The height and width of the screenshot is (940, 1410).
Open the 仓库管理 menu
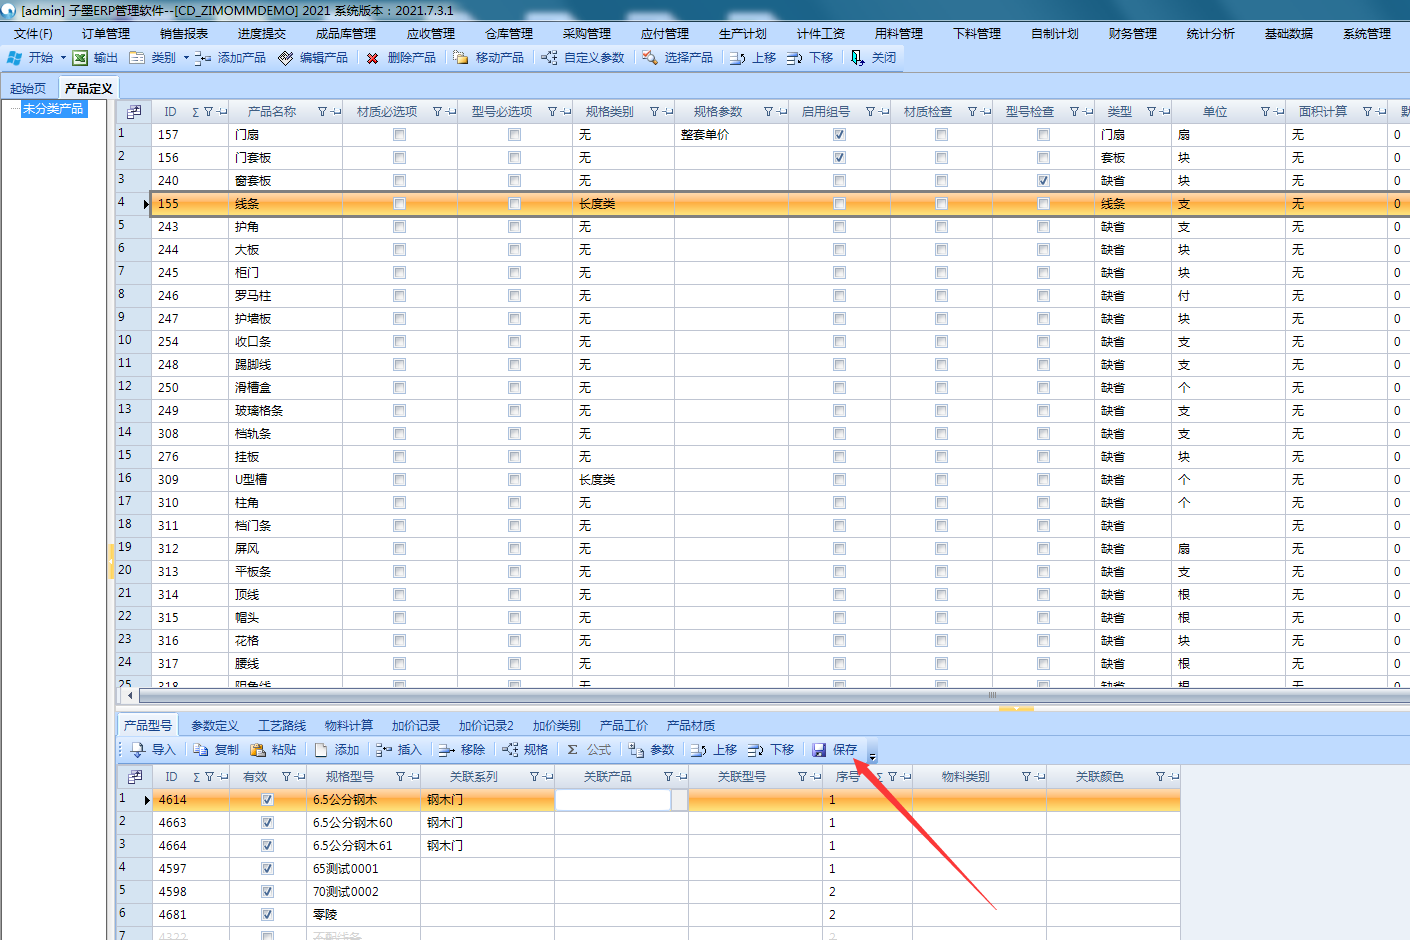point(509,34)
